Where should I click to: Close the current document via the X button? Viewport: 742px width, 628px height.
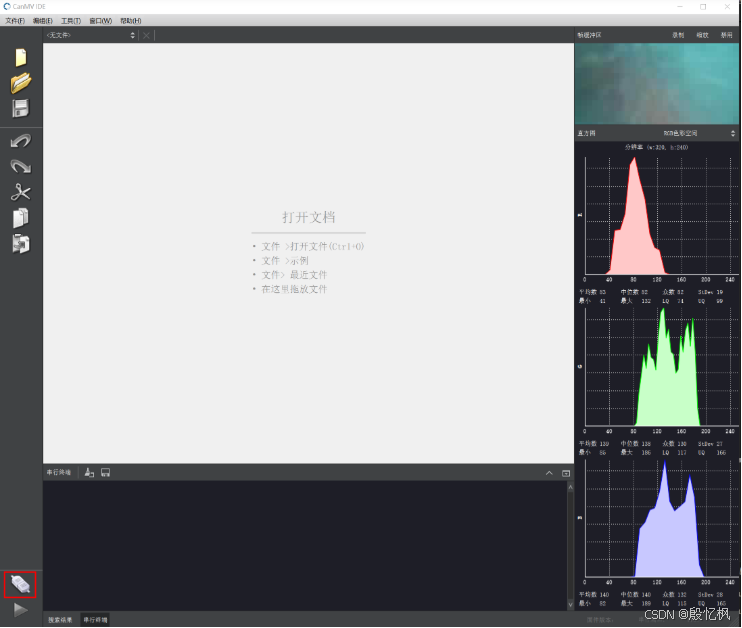tap(146, 35)
